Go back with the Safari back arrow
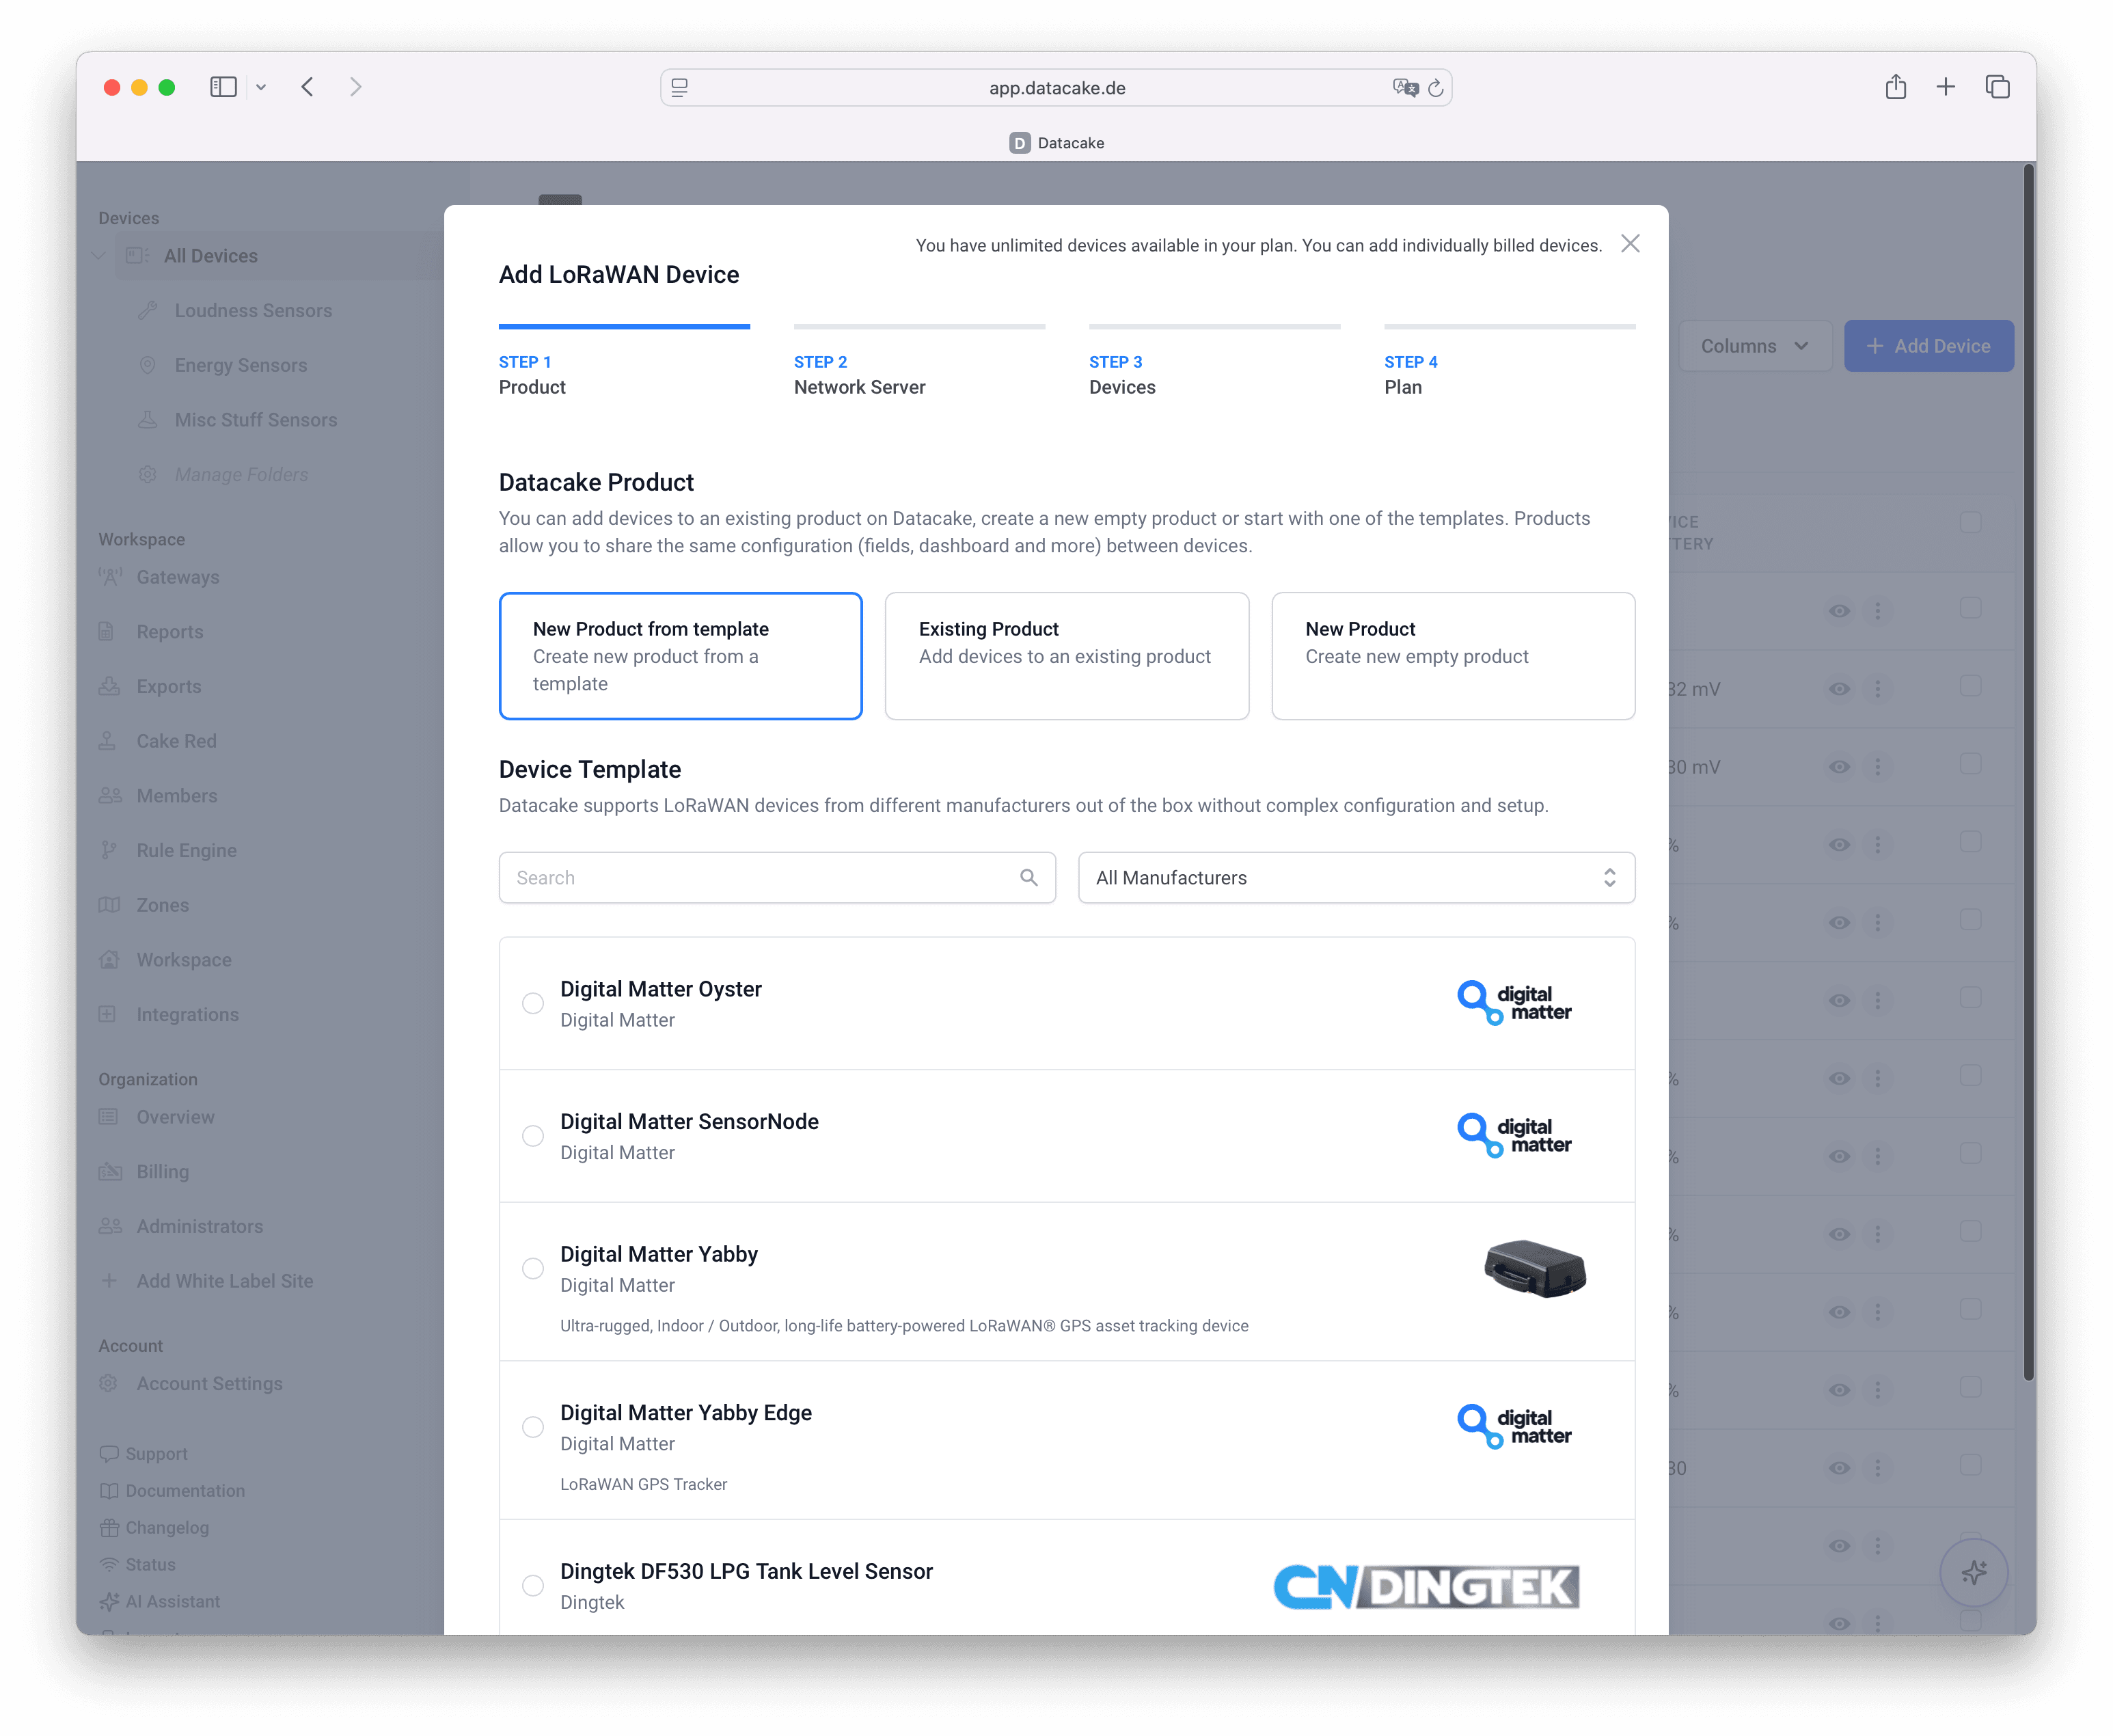 [307, 87]
